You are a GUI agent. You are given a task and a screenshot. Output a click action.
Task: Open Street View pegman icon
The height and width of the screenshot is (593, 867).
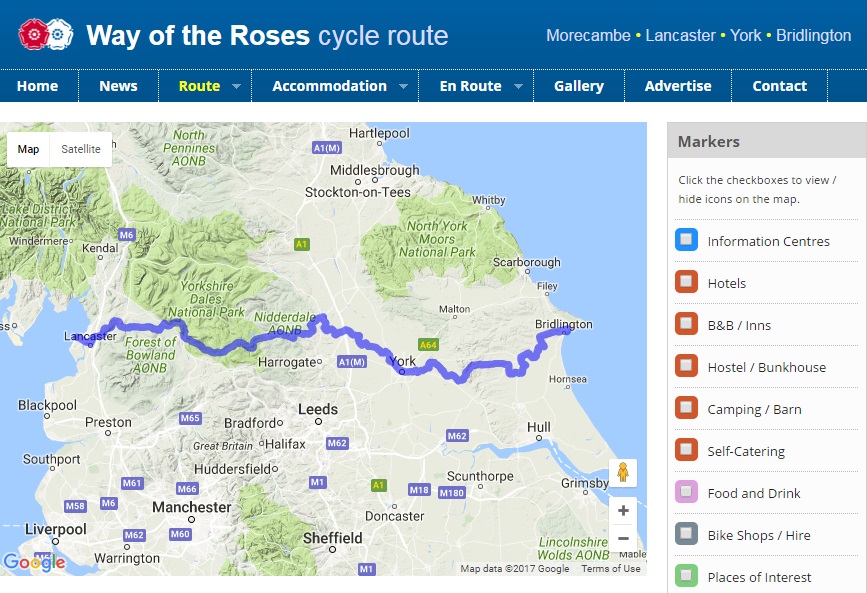(x=623, y=472)
